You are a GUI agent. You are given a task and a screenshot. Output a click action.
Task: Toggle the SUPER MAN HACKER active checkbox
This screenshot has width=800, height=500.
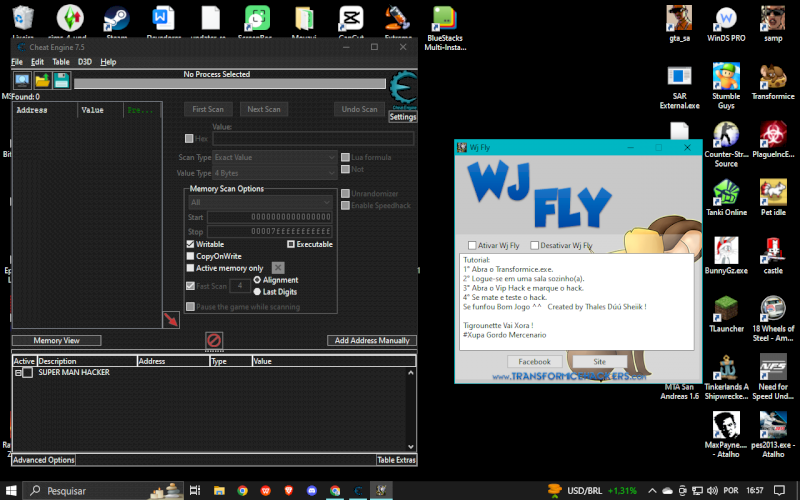coord(28,372)
